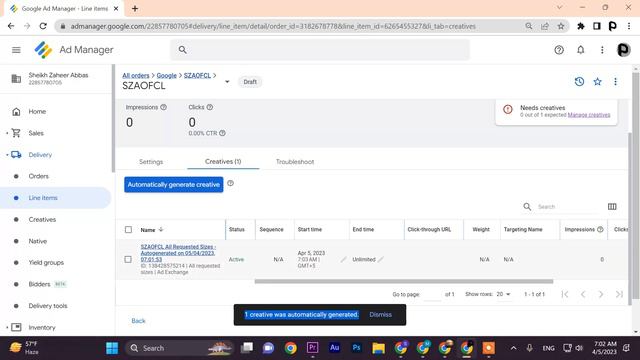The width and height of the screenshot is (640, 360).
Task: Click the table search magnifier icon
Action: (527, 207)
